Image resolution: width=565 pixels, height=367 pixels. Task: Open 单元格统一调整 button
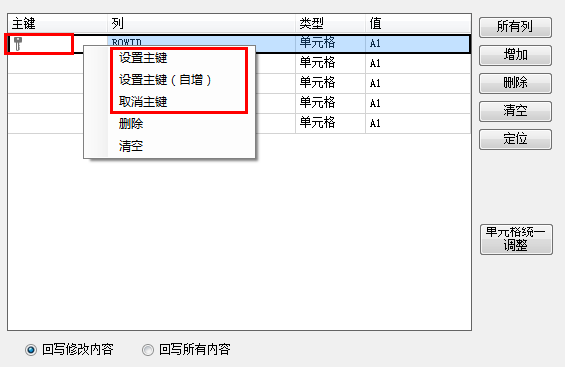(x=516, y=239)
